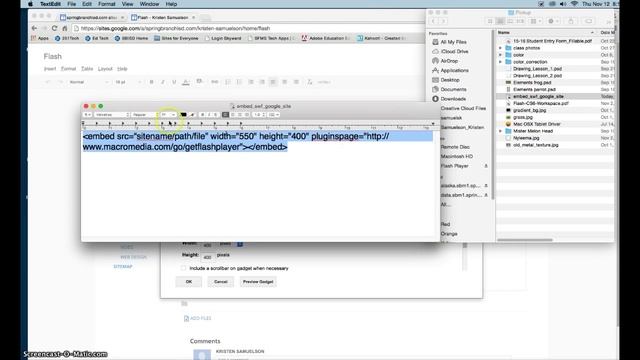The height and width of the screenshot is (360, 640).
Task: Click the text color icon in Sites editor toolbar
Action: tap(186, 82)
